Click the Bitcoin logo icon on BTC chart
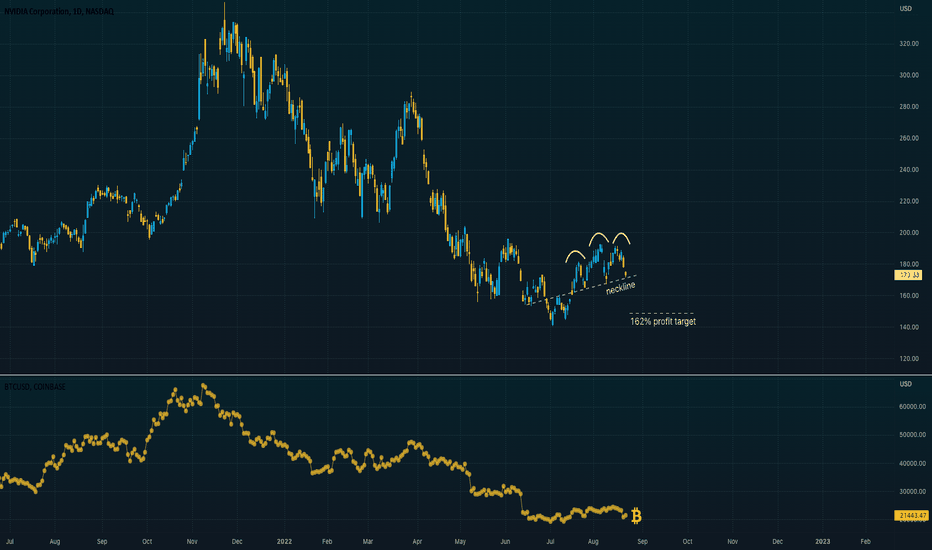 point(636,516)
